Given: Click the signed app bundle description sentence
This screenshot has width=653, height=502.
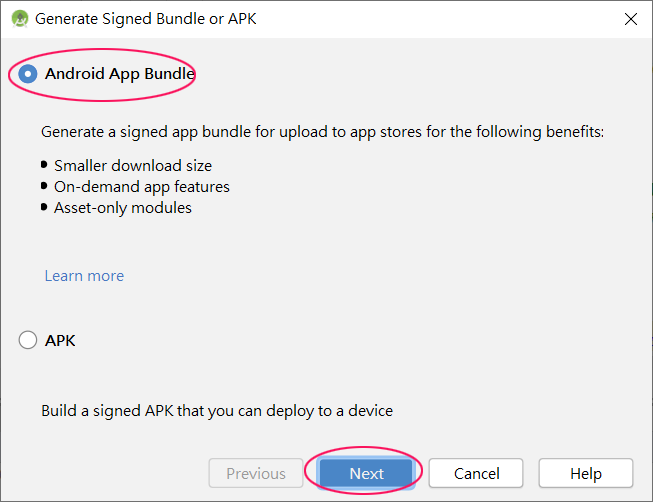Looking at the screenshot, I should tap(322, 132).
